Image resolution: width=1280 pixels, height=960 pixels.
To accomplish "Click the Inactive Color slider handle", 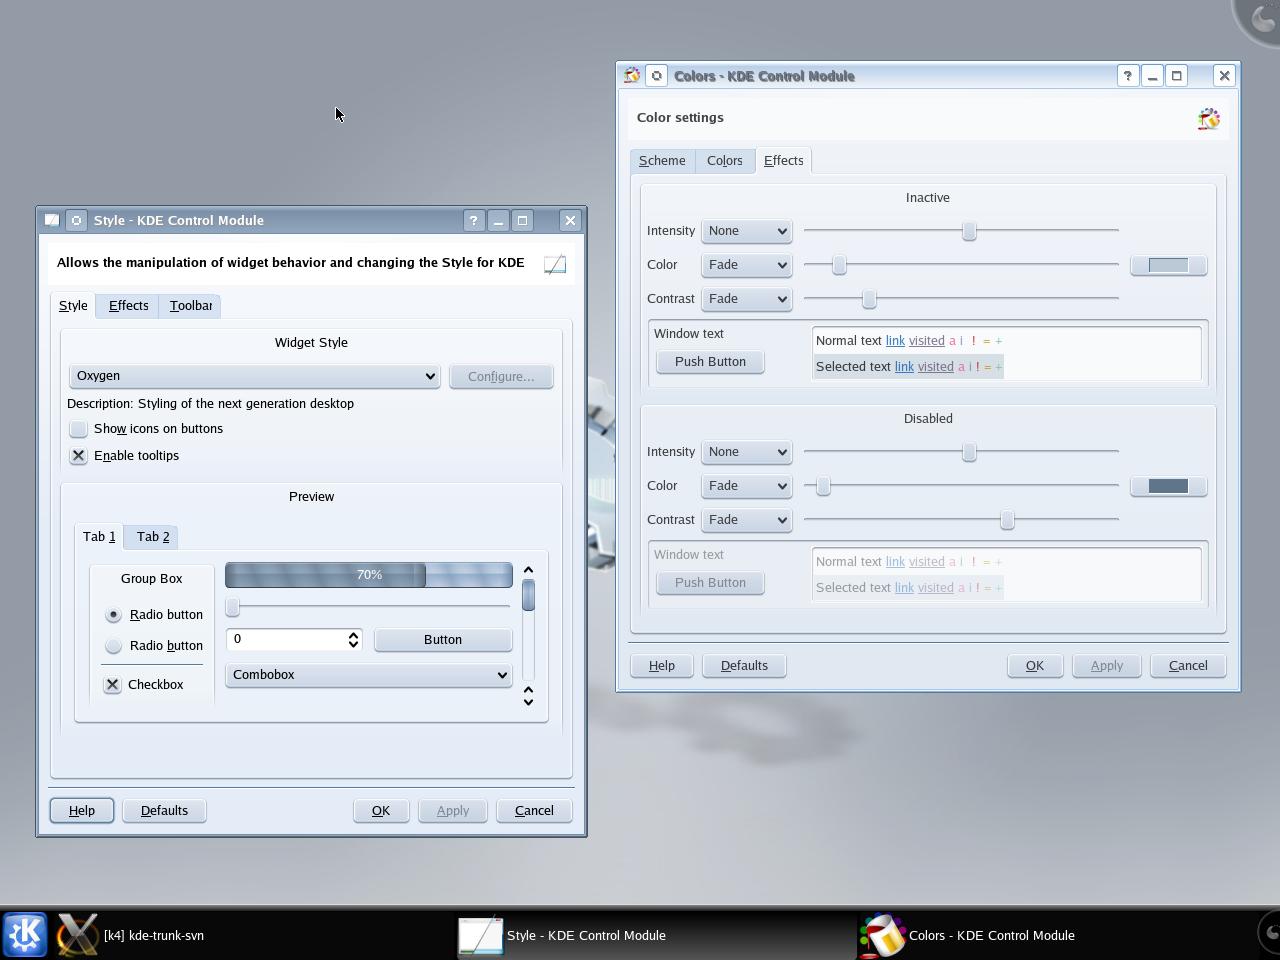I will tap(839, 265).
